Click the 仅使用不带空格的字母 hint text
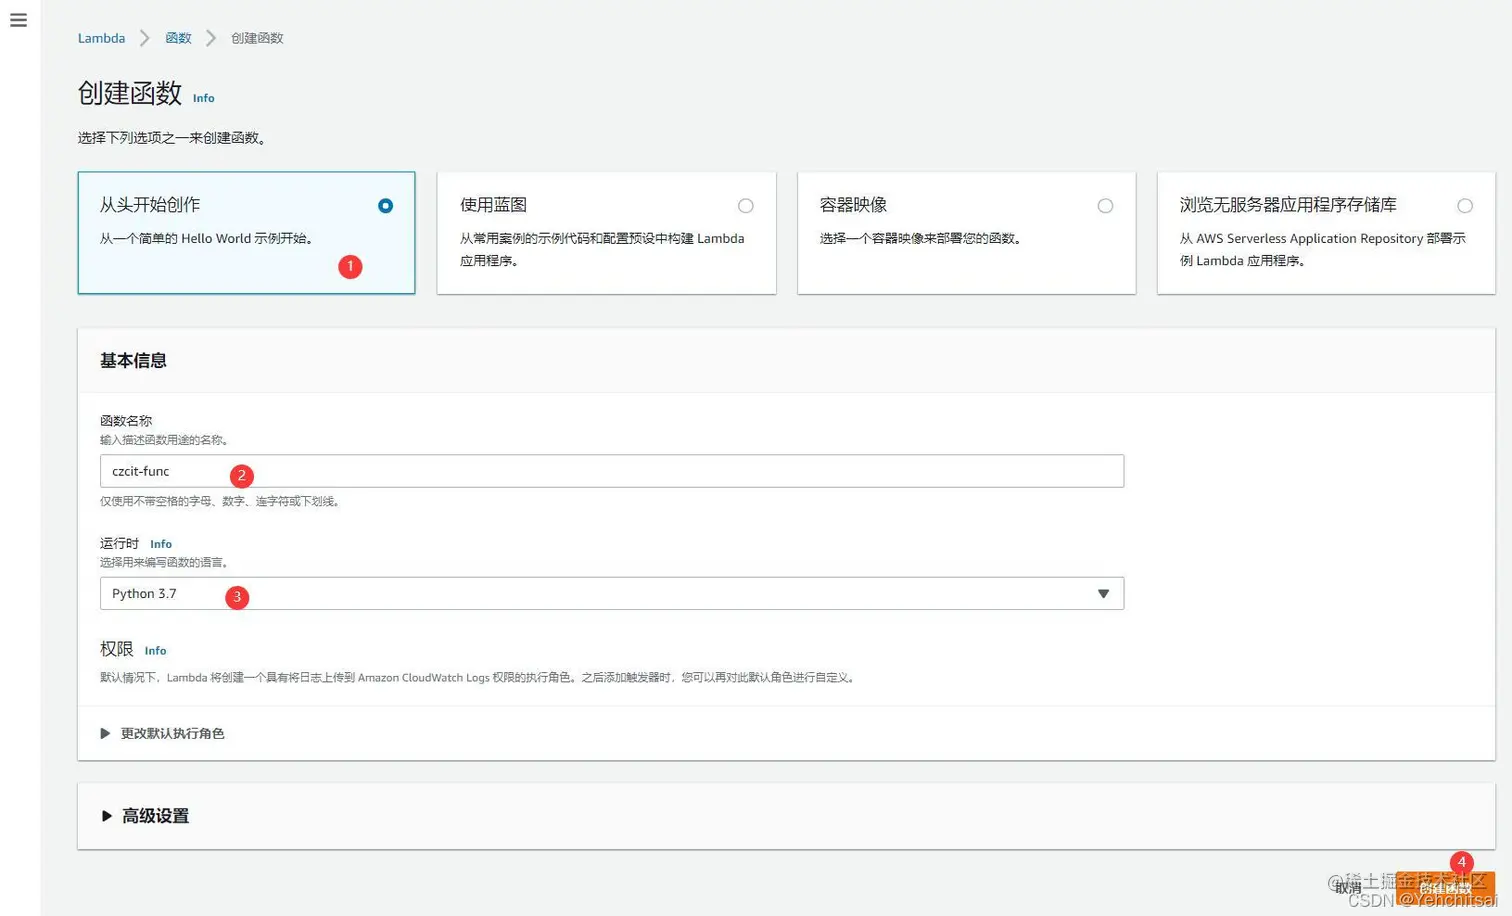This screenshot has height=916, width=1512. coord(222,502)
